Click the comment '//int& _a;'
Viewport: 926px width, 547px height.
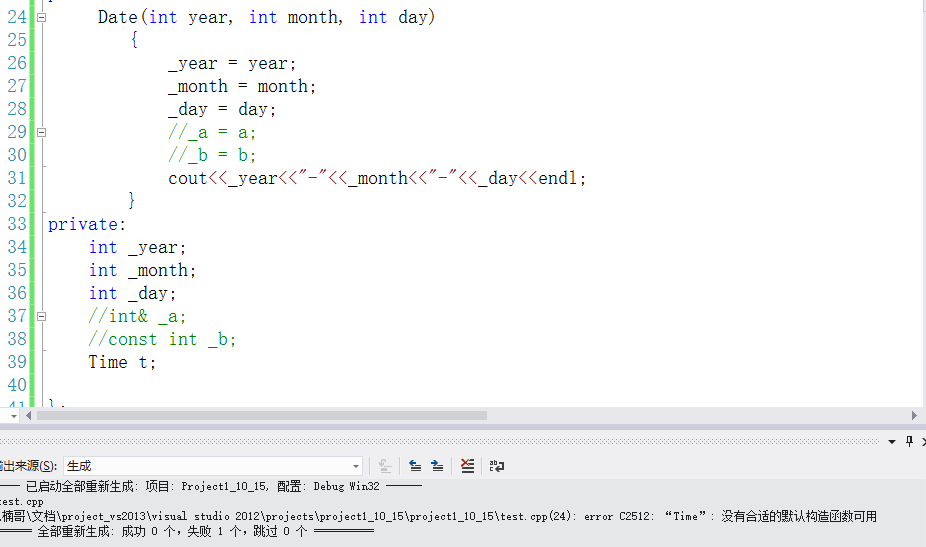[x=137, y=317]
